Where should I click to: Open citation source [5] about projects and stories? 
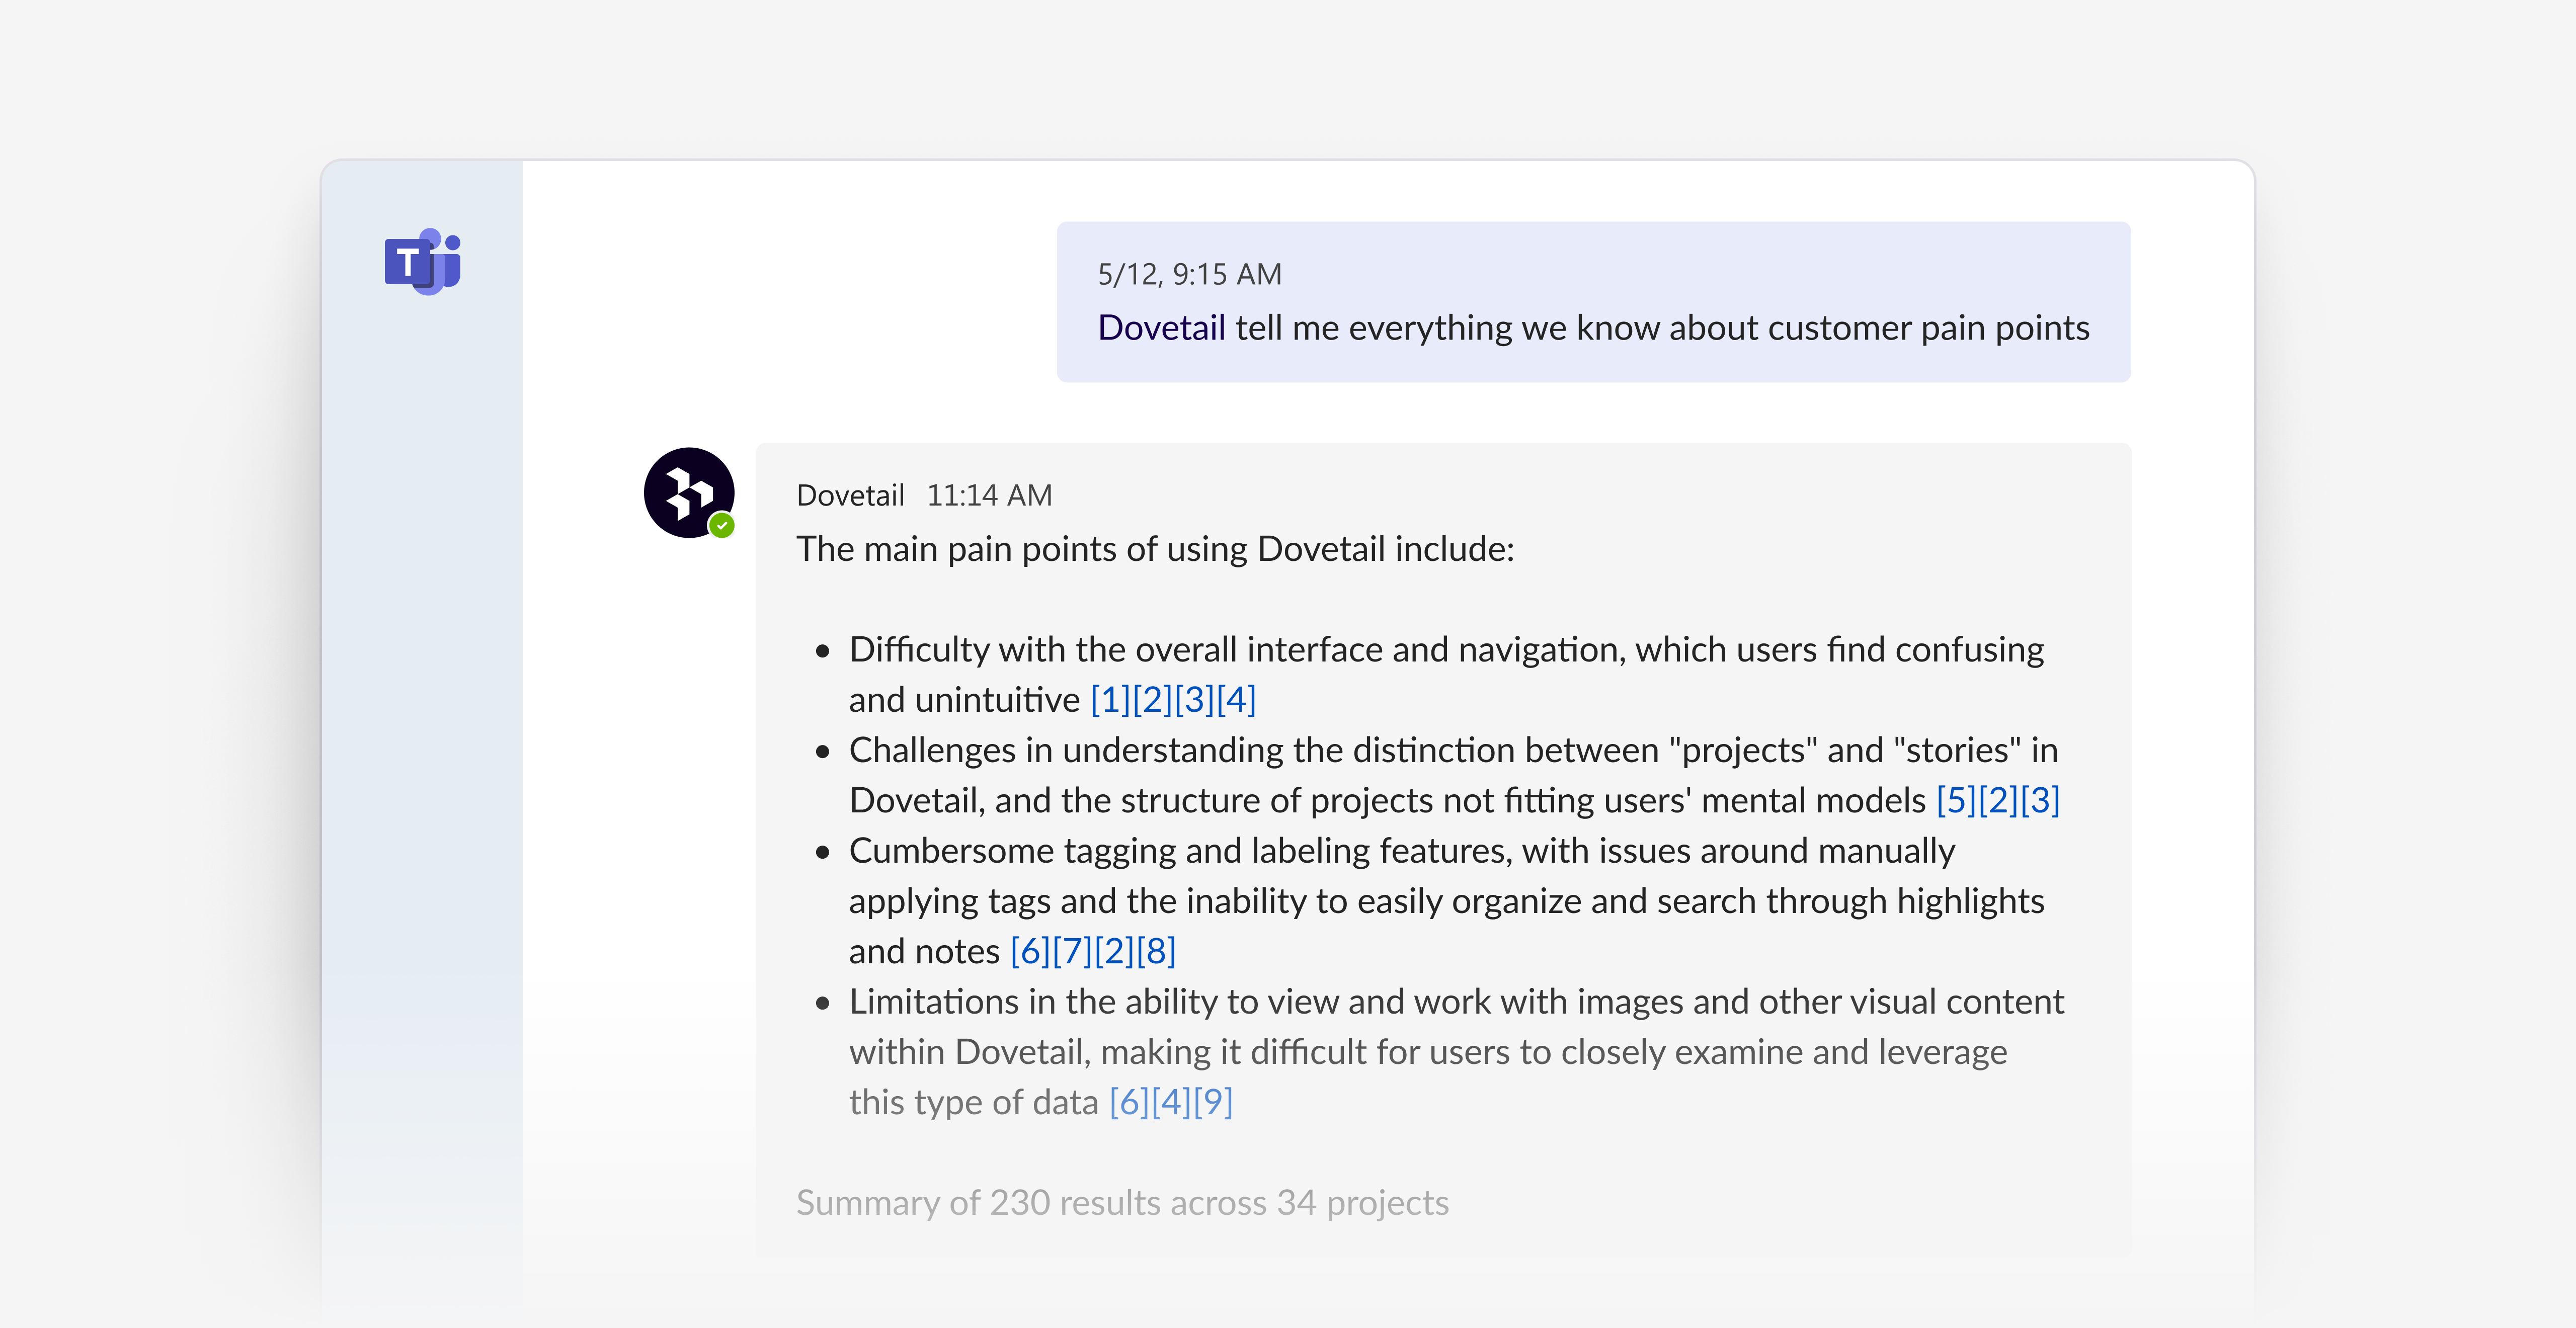(x=1957, y=800)
